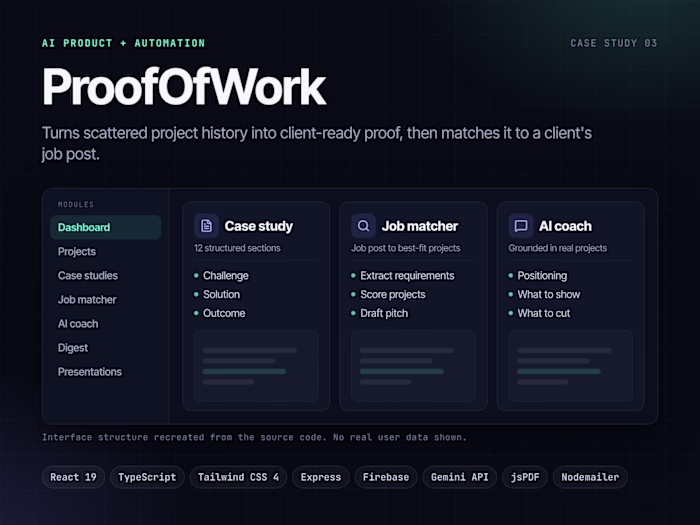Click the tagline starting with "Turns scattered"
Screen dimensions: 700x525
point(317,143)
